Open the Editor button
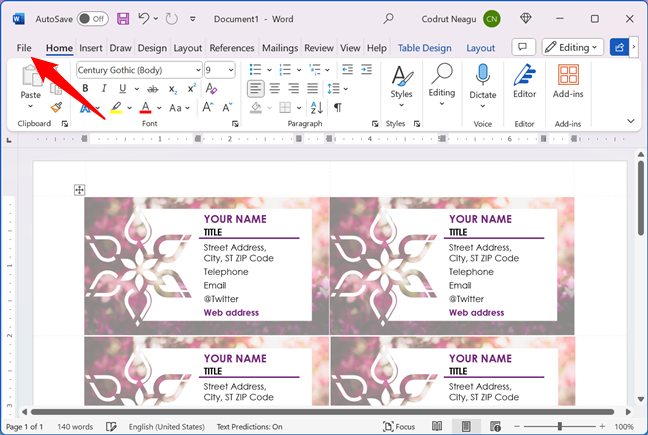 (524, 81)
